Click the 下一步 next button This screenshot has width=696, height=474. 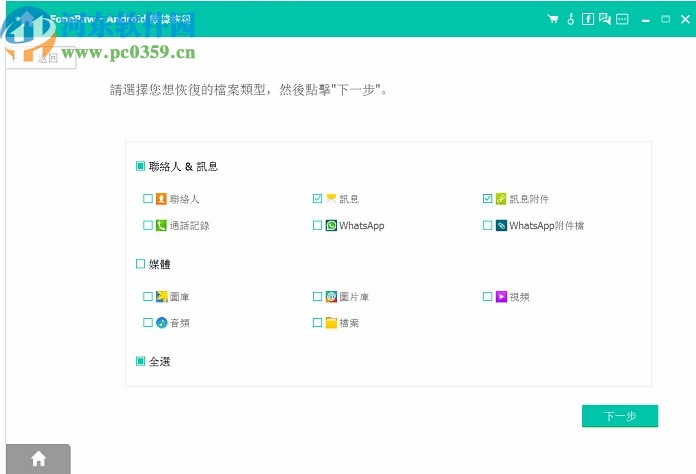(620, 416)
